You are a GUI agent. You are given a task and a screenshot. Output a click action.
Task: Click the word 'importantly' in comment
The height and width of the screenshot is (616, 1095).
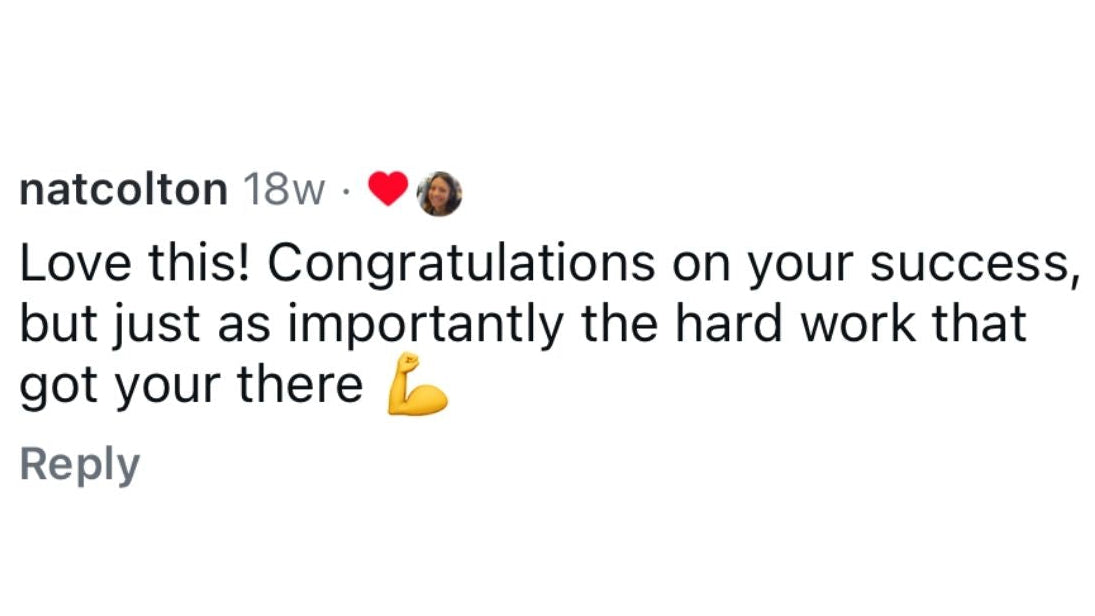(x=425, y=325)
